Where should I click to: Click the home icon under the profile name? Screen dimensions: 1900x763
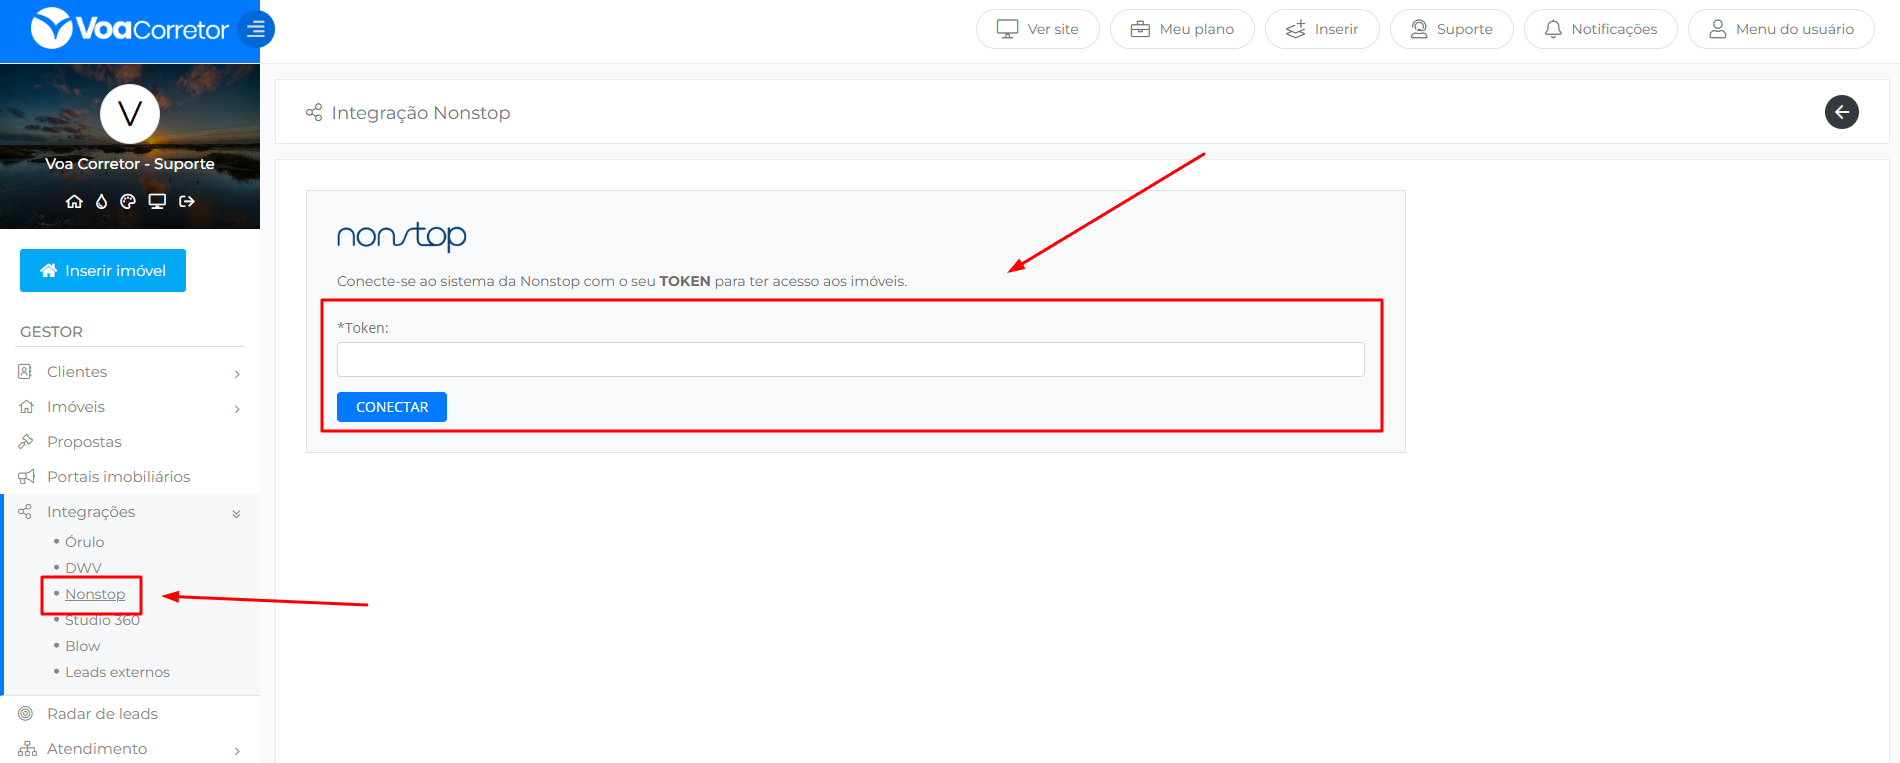tap(74, 201)
